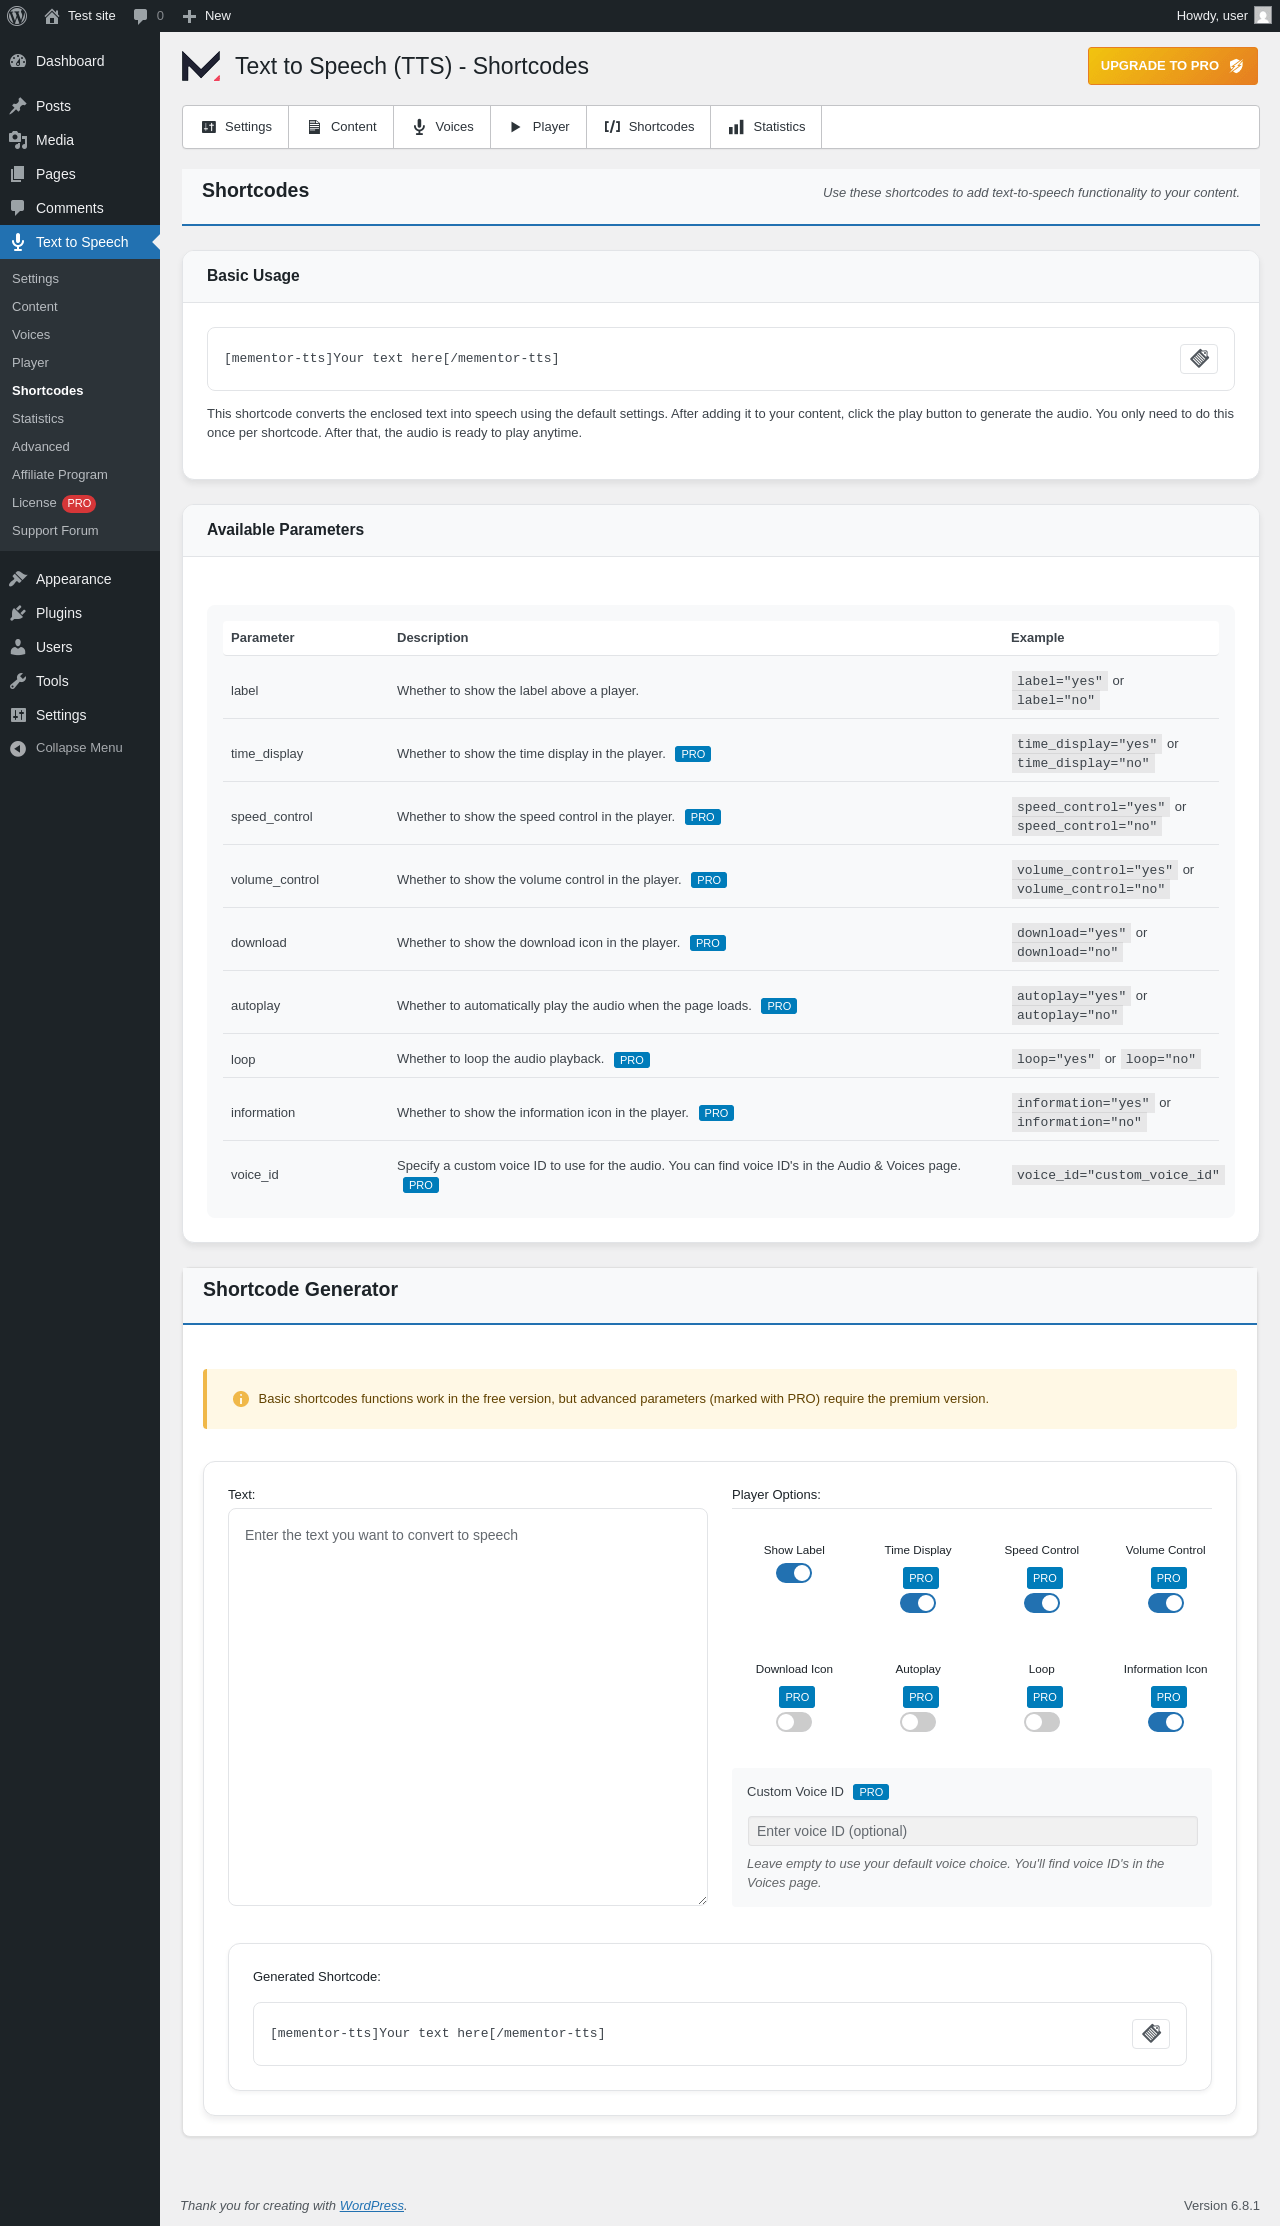Click the loop="yes" example code
Screen dimensions: 1280x2226
[1056, 1059]
